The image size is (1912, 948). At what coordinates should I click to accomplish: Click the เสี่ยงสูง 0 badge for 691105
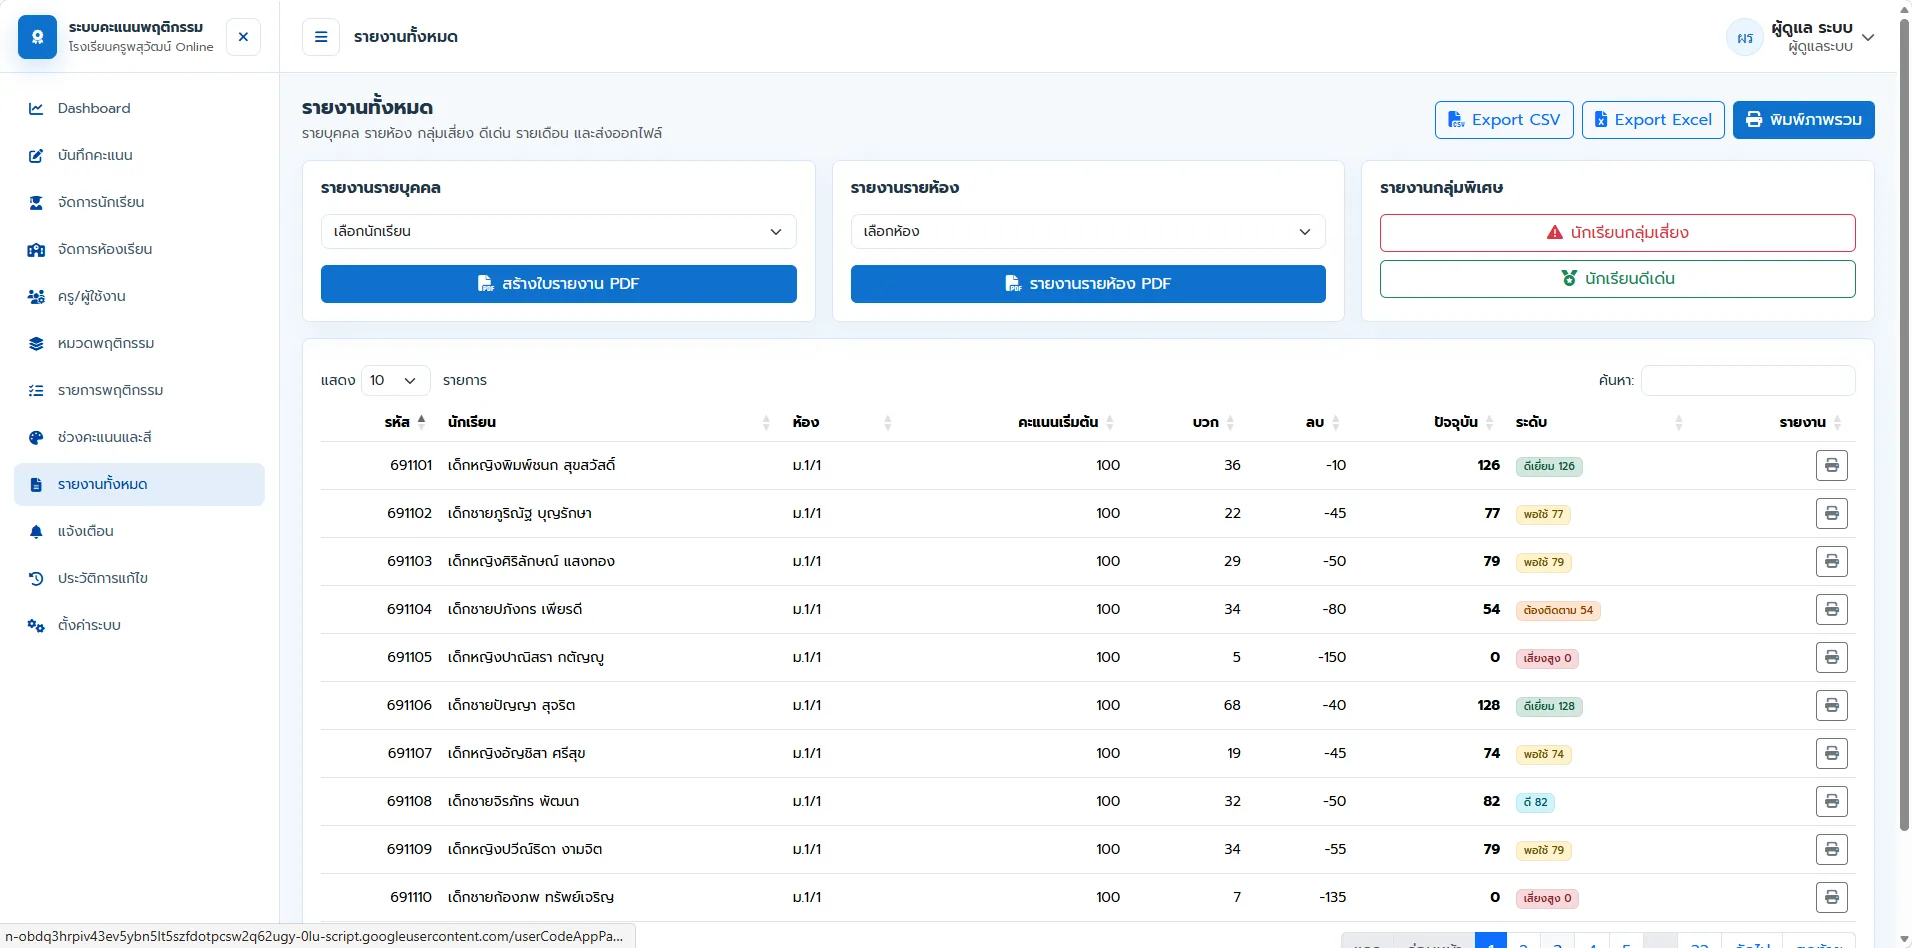click(x=1547, y=658)
